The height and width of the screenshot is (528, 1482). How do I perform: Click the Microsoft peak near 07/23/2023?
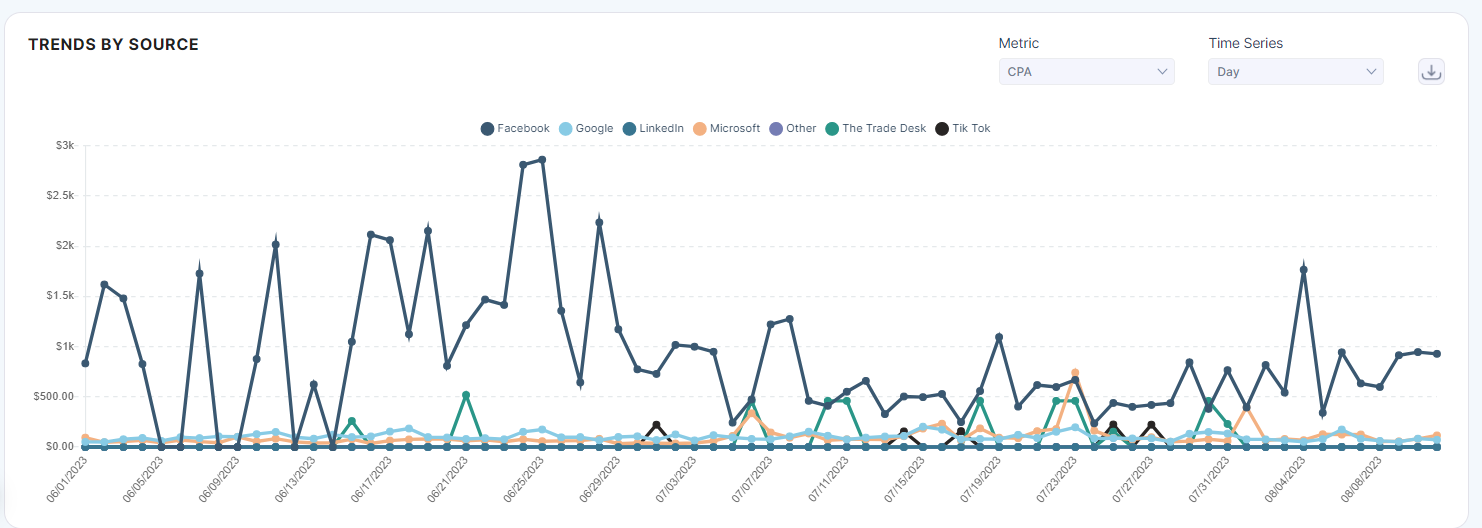(x=1075, y=373)
